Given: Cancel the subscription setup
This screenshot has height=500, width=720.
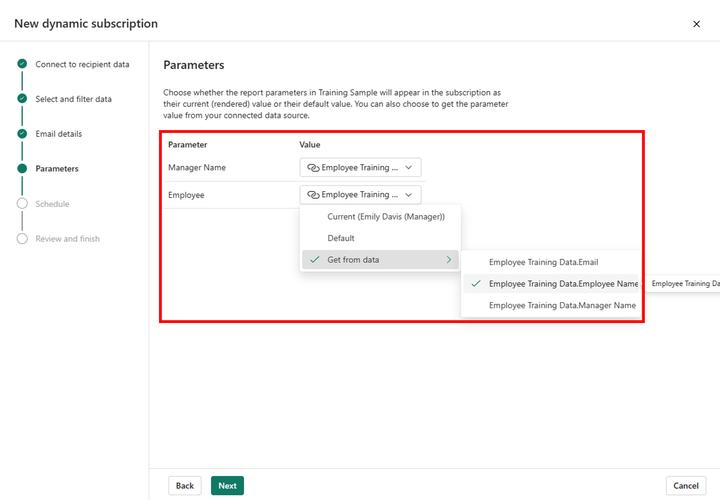Looking at the screenshot, I should tap(685, 486).
